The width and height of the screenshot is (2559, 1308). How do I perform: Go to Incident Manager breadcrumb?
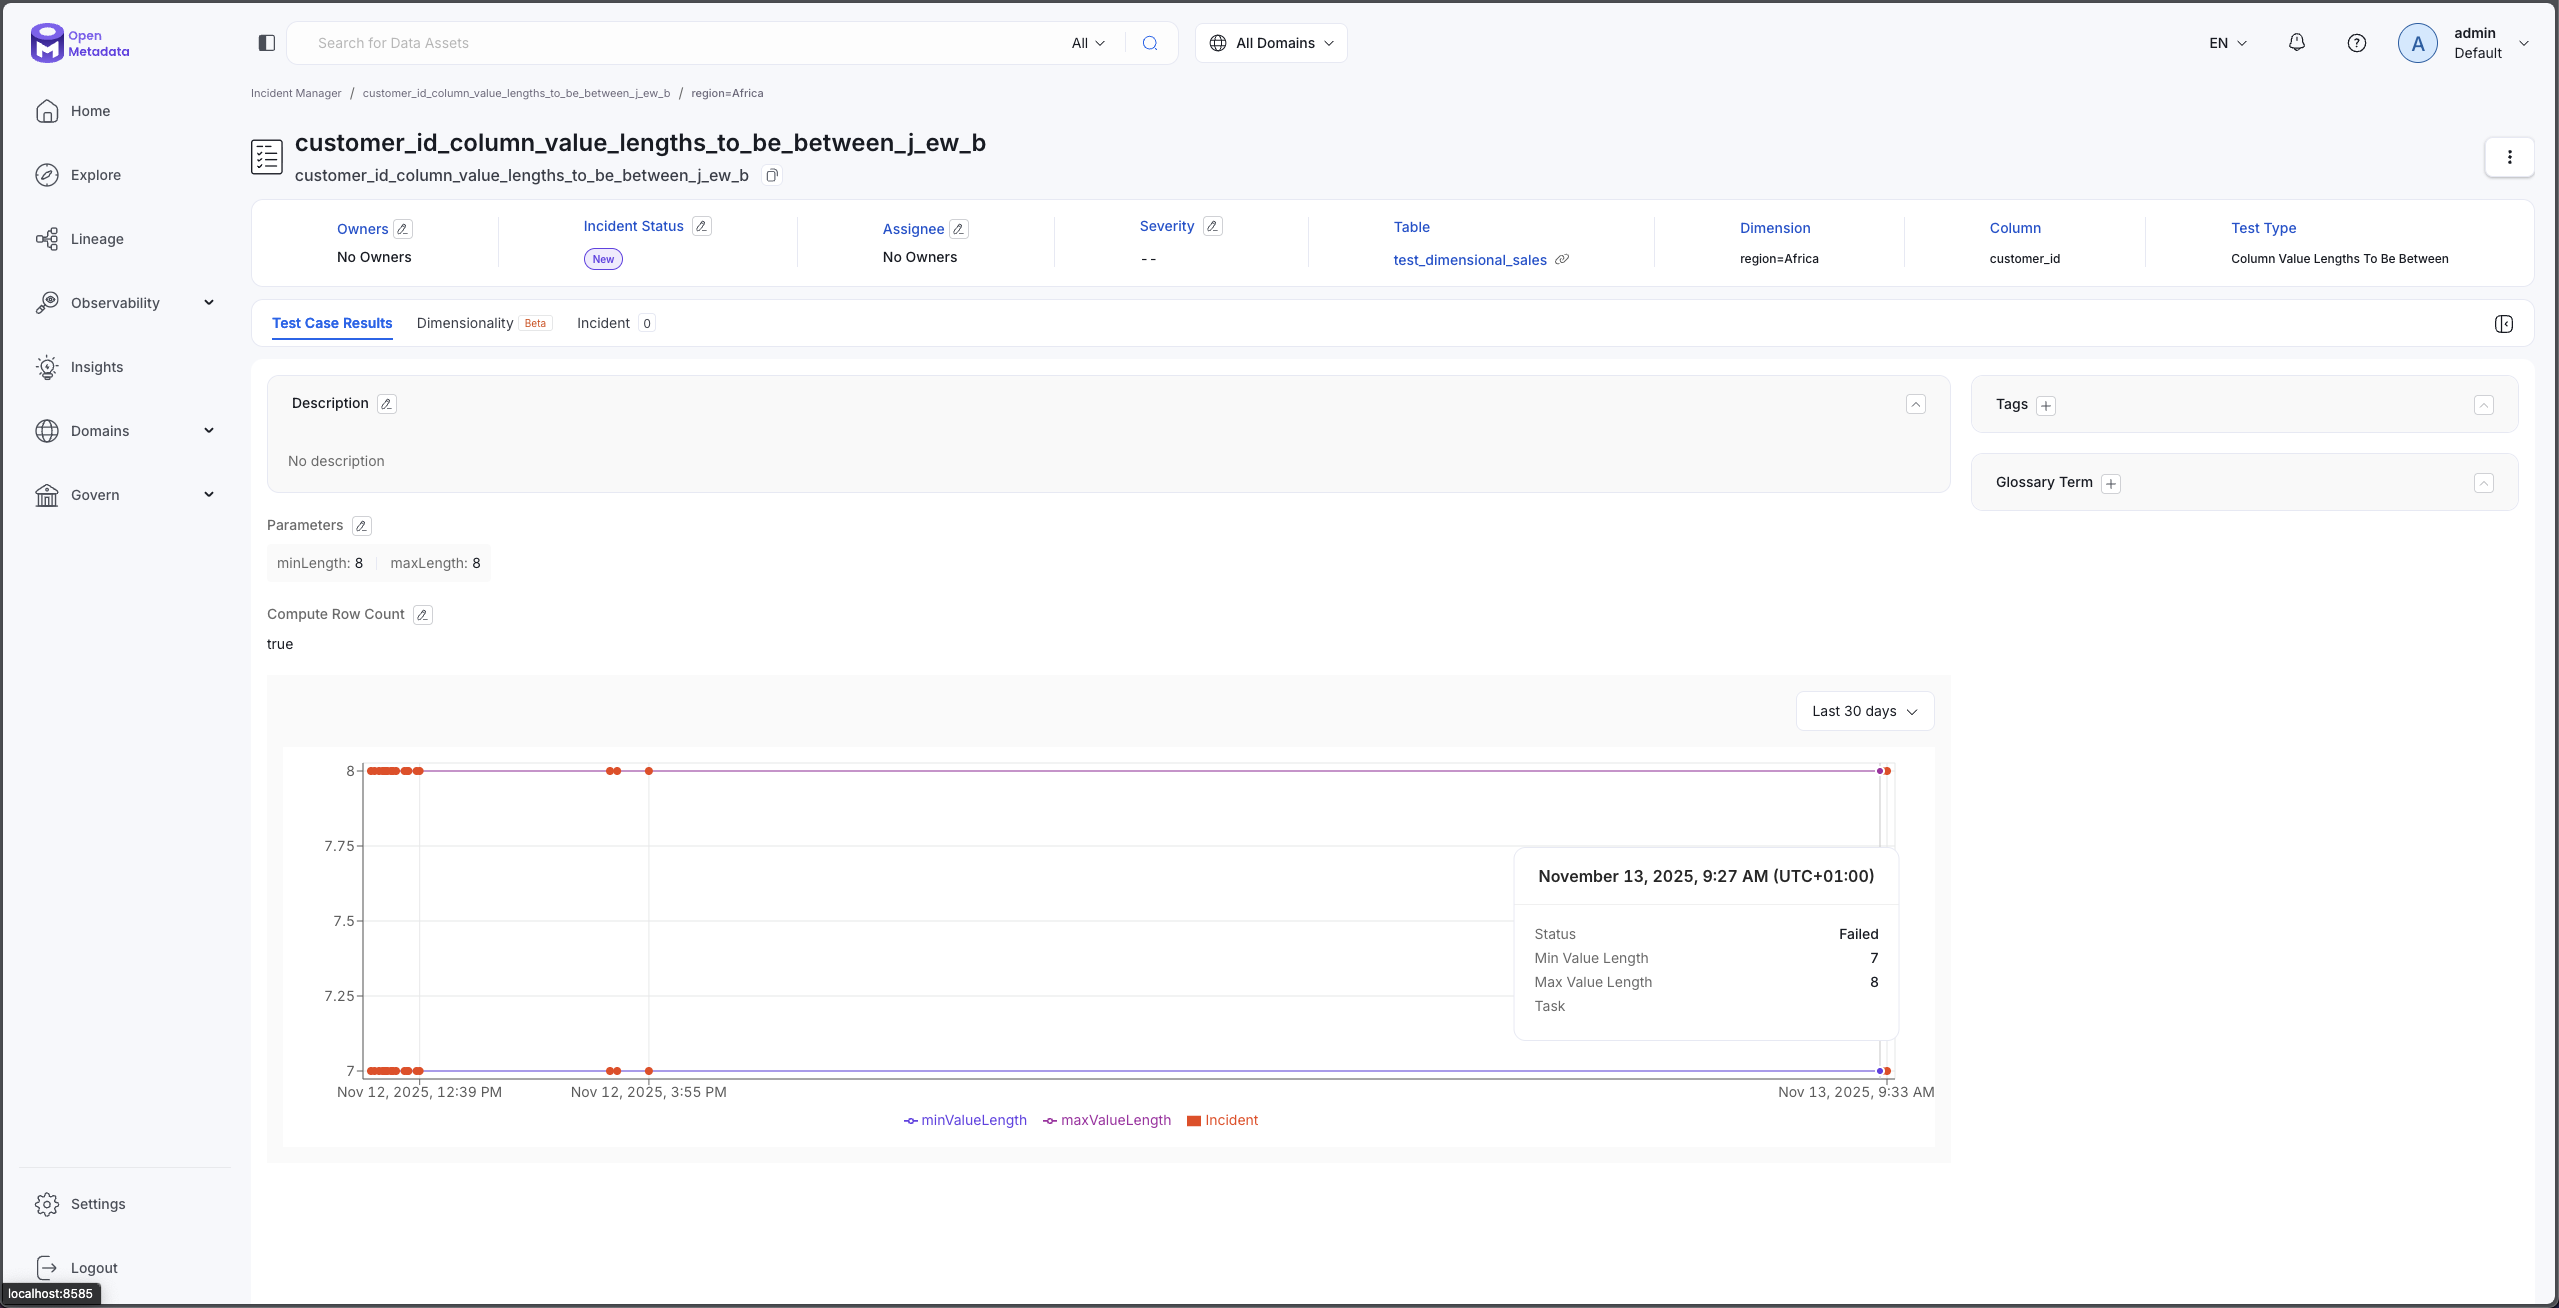pyautogui.click(x=296, y=93)
